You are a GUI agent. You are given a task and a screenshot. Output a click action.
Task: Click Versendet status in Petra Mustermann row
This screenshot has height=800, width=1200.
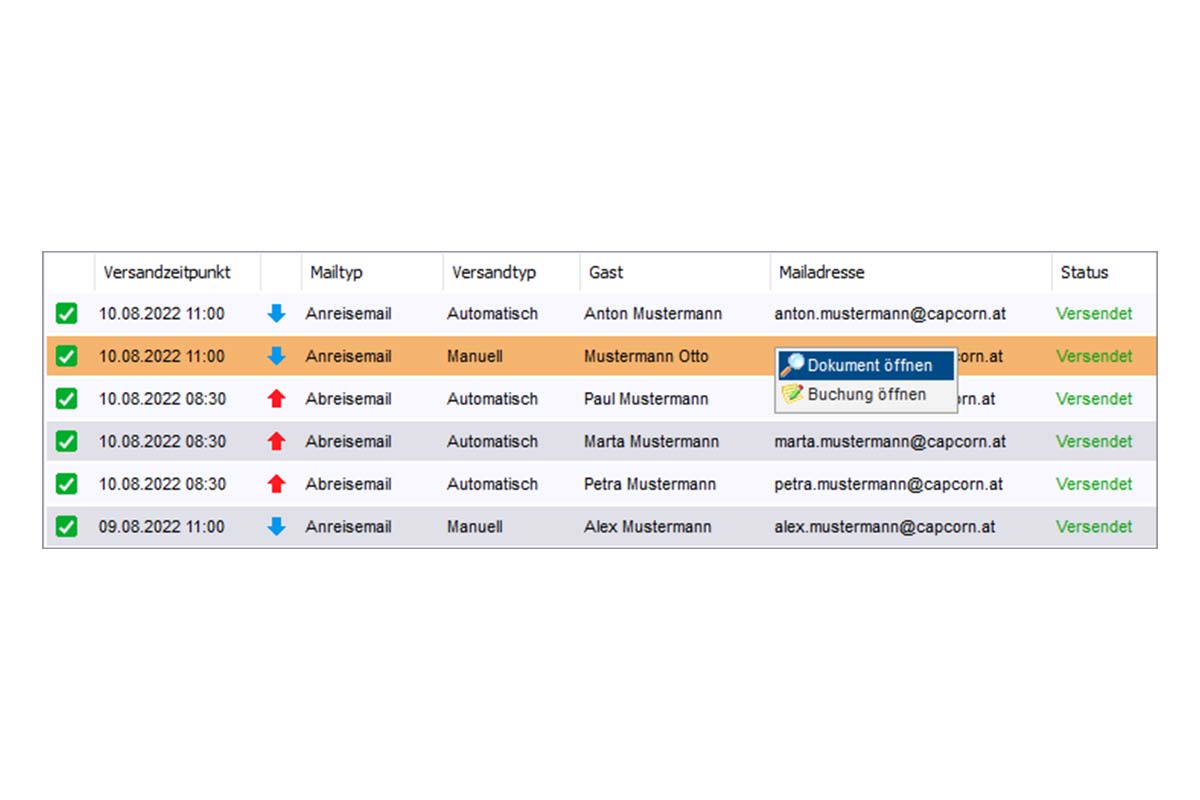click(1094, 484)
